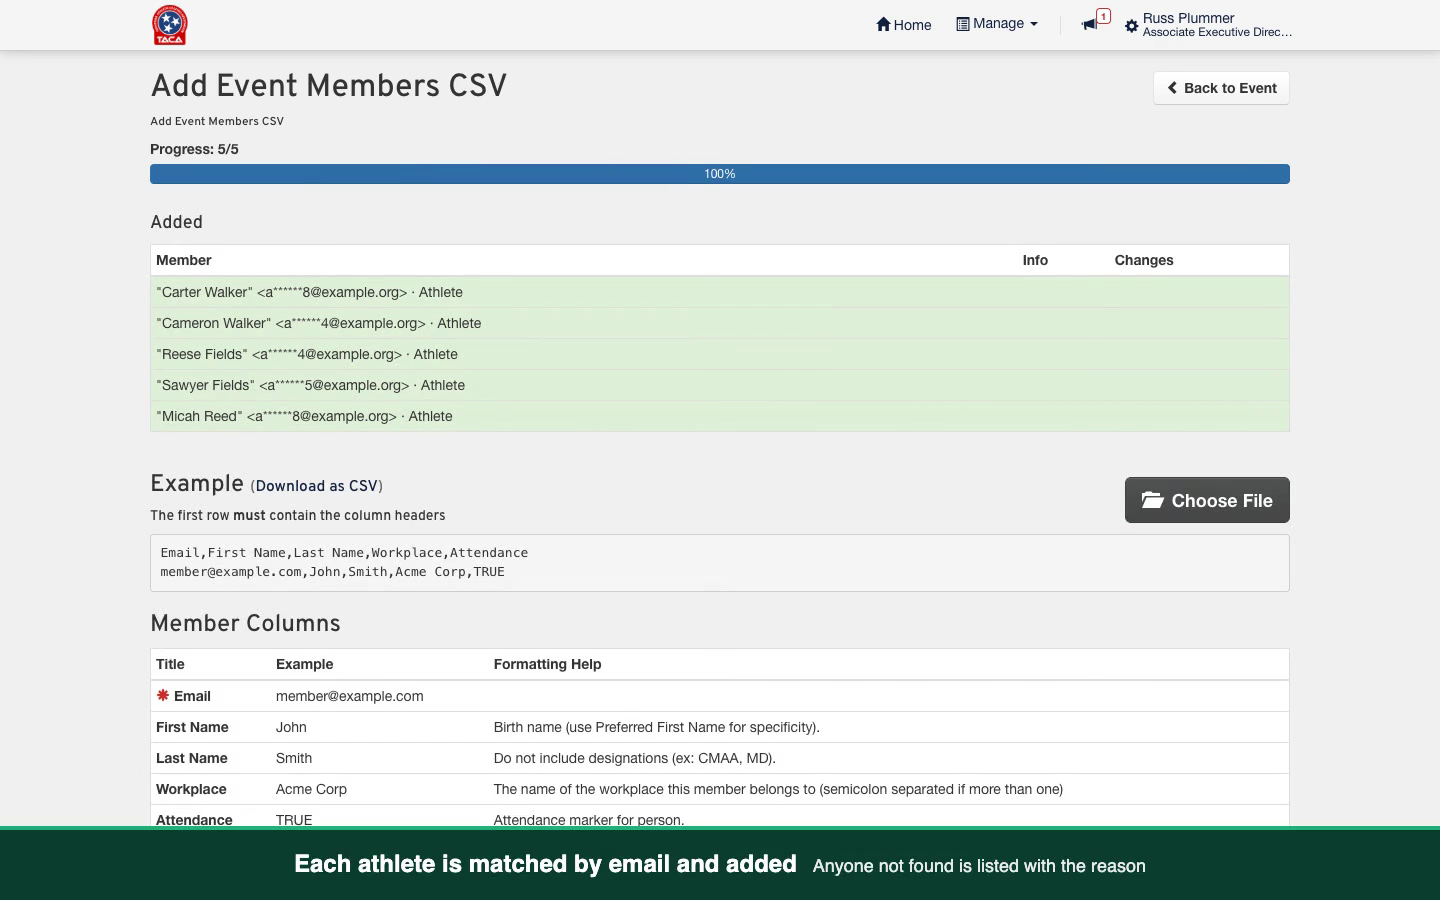This screenshot has width=1440, height=900.
Task: Select the Cameron Walker athlete row
Action: 720,323
